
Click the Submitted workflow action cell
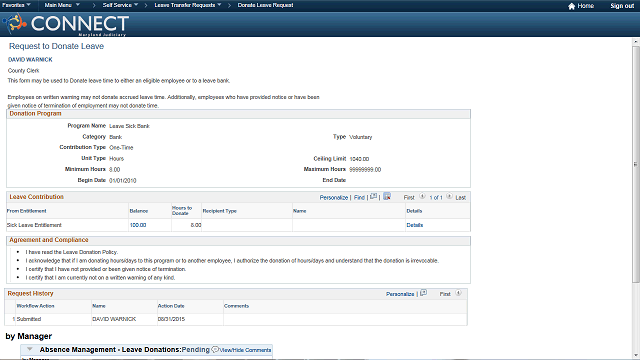coord(29,319)
